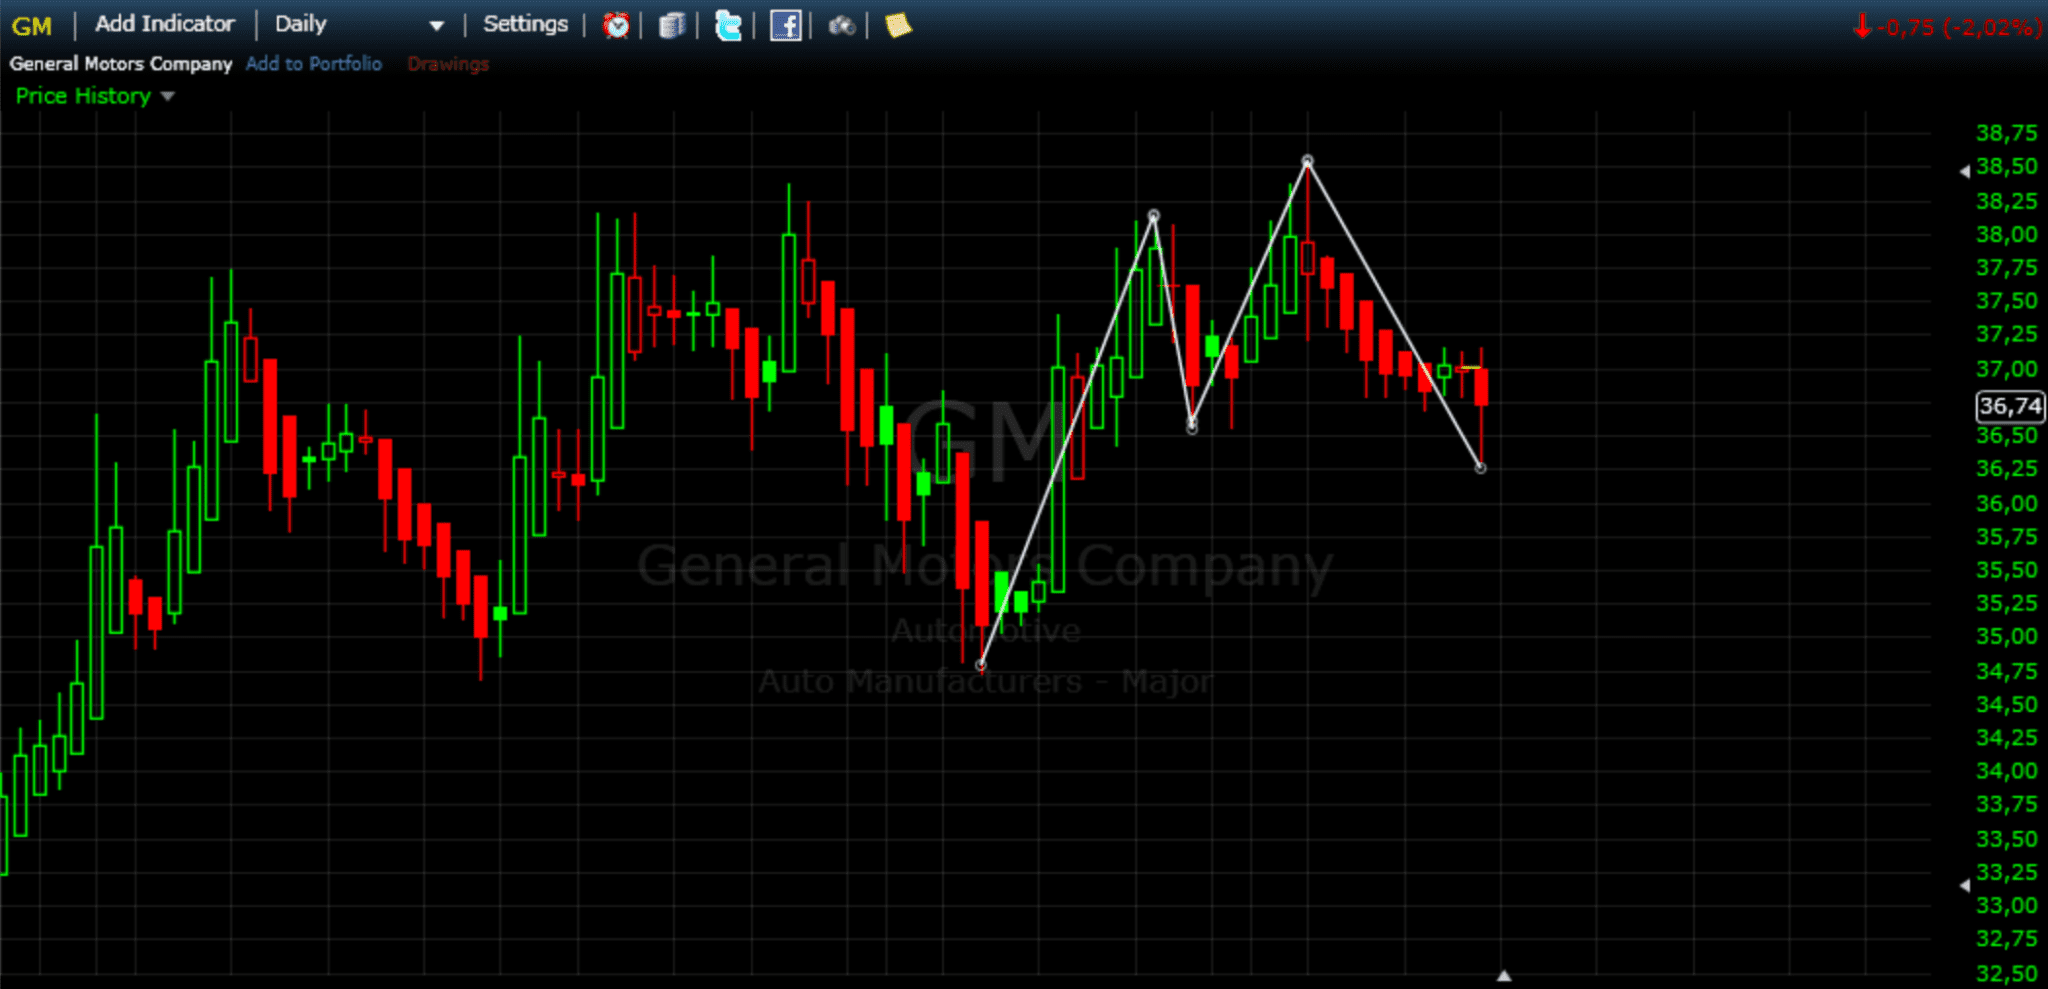Click the current price tag 36,74
The height and width of the screenshot is (989, 2048).
(2011, 406)
